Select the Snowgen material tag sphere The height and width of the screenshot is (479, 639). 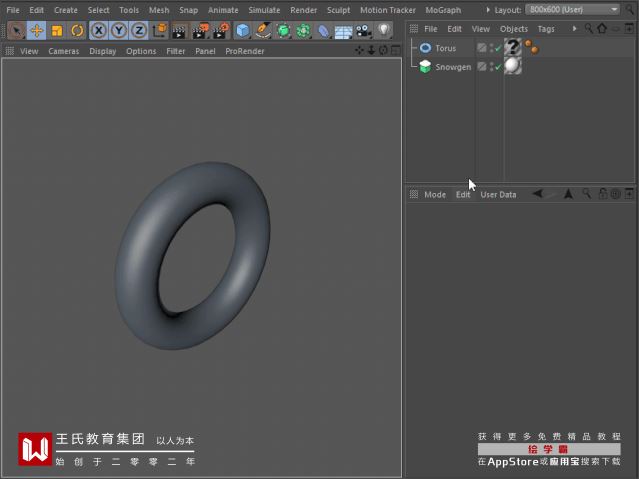point(513,67)
